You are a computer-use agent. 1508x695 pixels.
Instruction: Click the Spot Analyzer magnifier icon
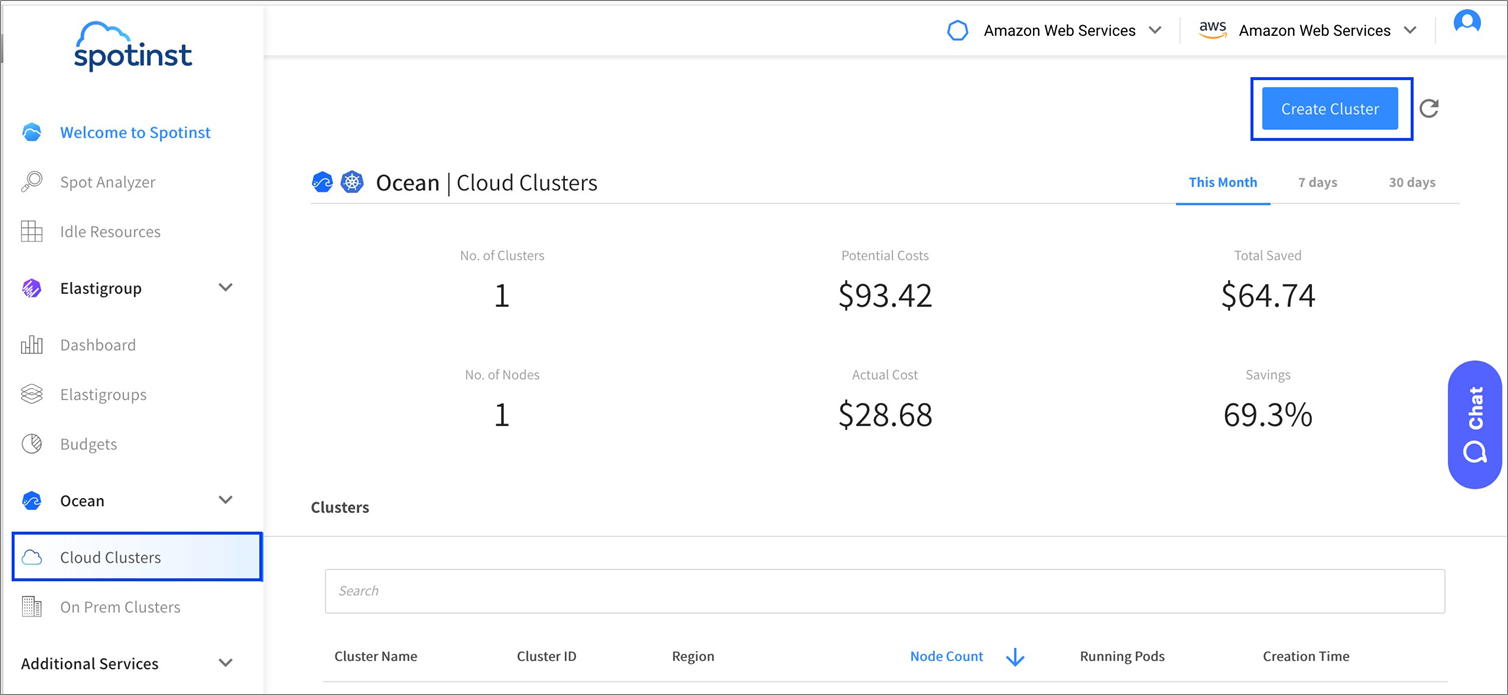click(32, 182)
